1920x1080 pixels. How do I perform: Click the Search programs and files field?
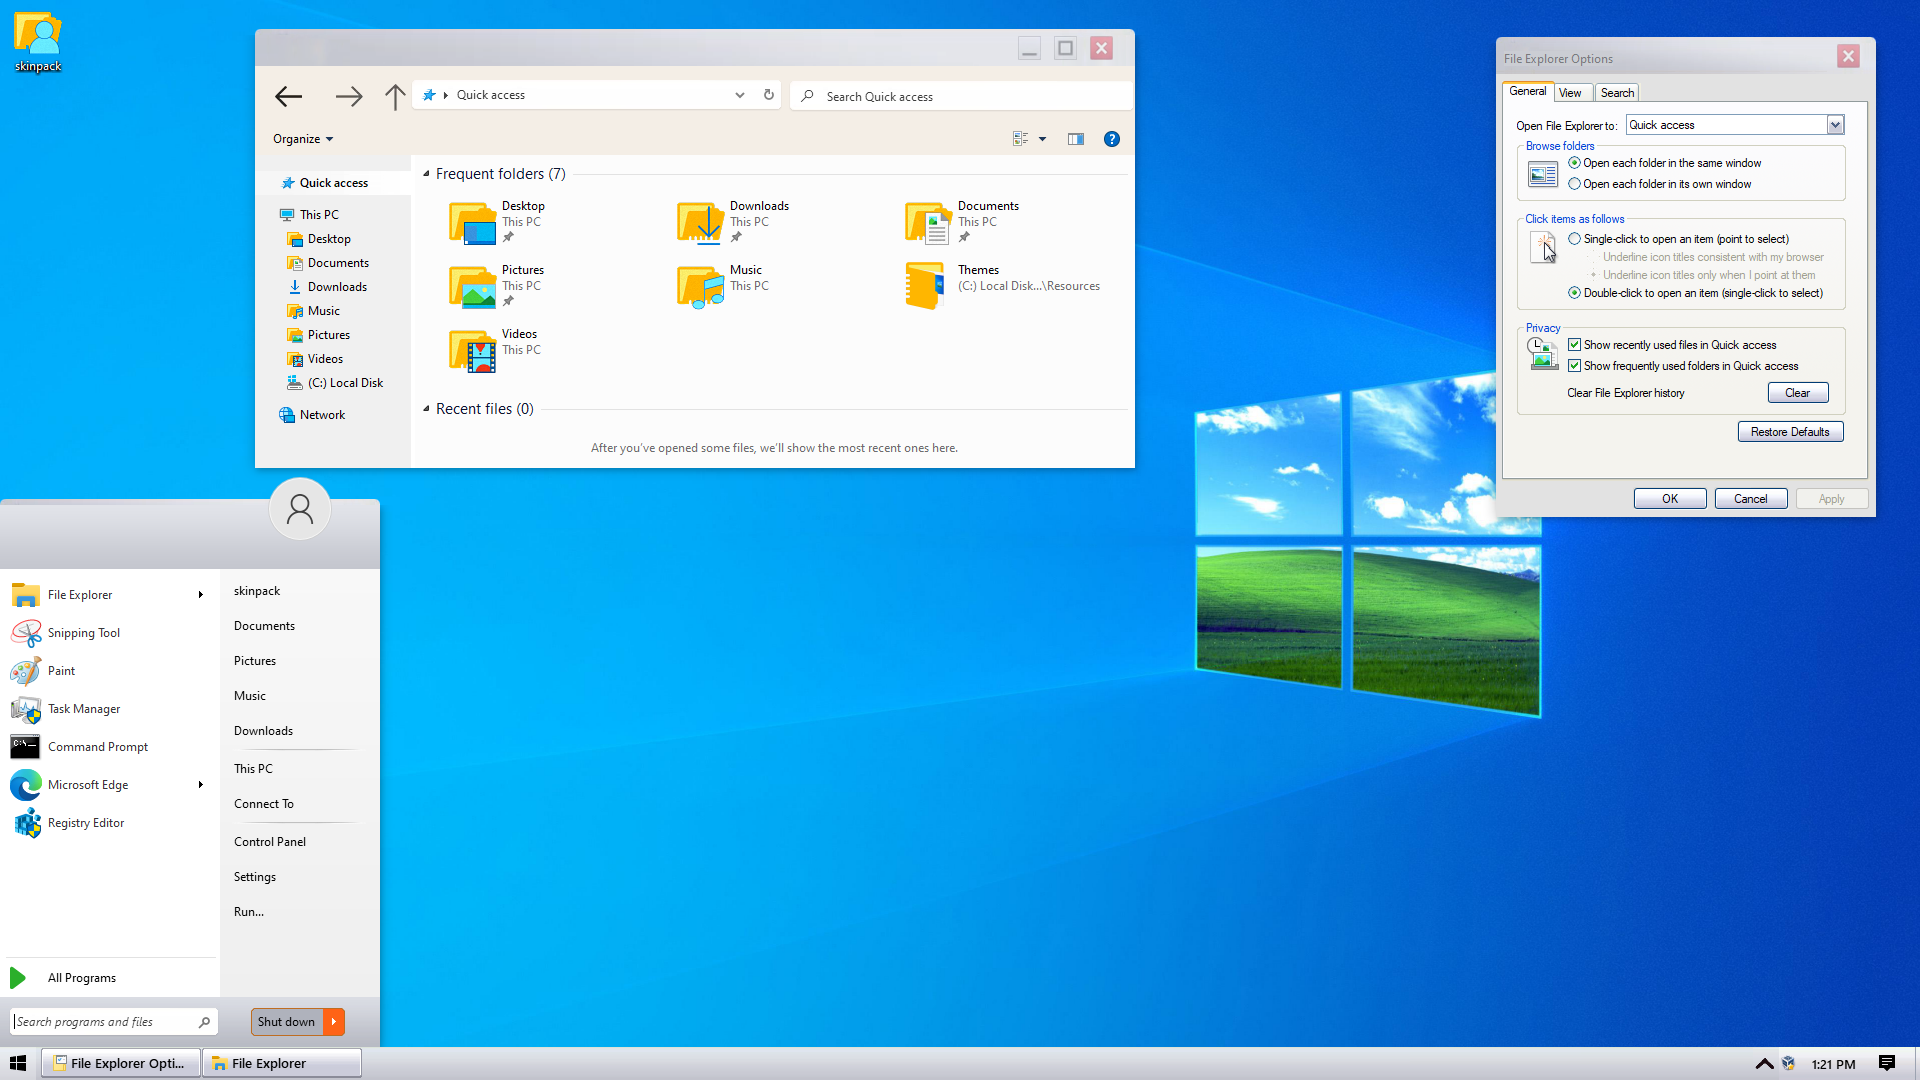coord(105,1022)
